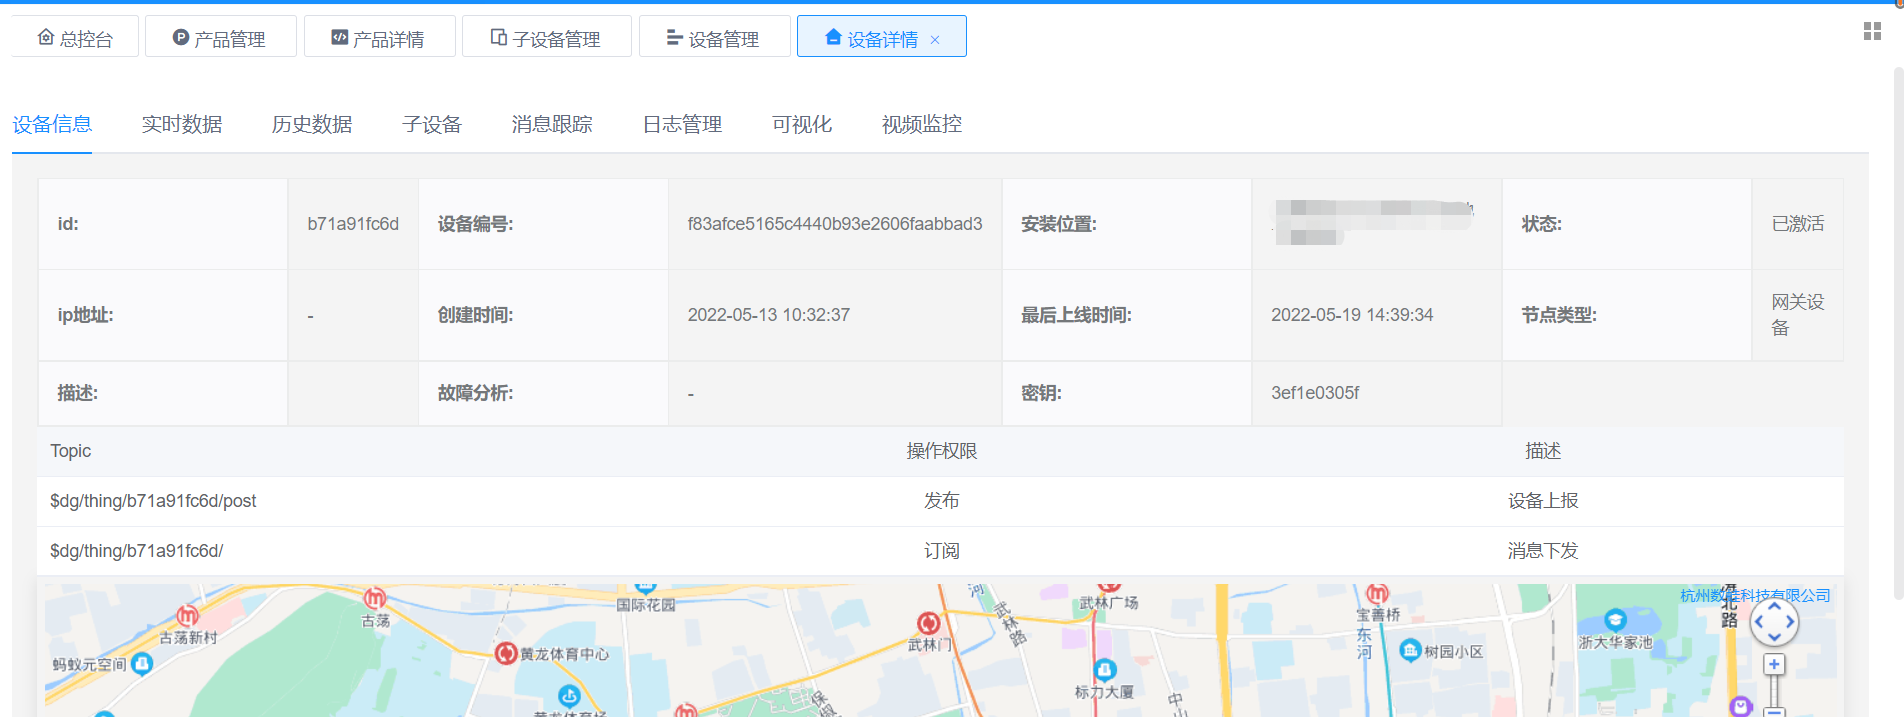Open the 日志管理 tab
The image size is (1904, 717).
[x=682, y=124]
